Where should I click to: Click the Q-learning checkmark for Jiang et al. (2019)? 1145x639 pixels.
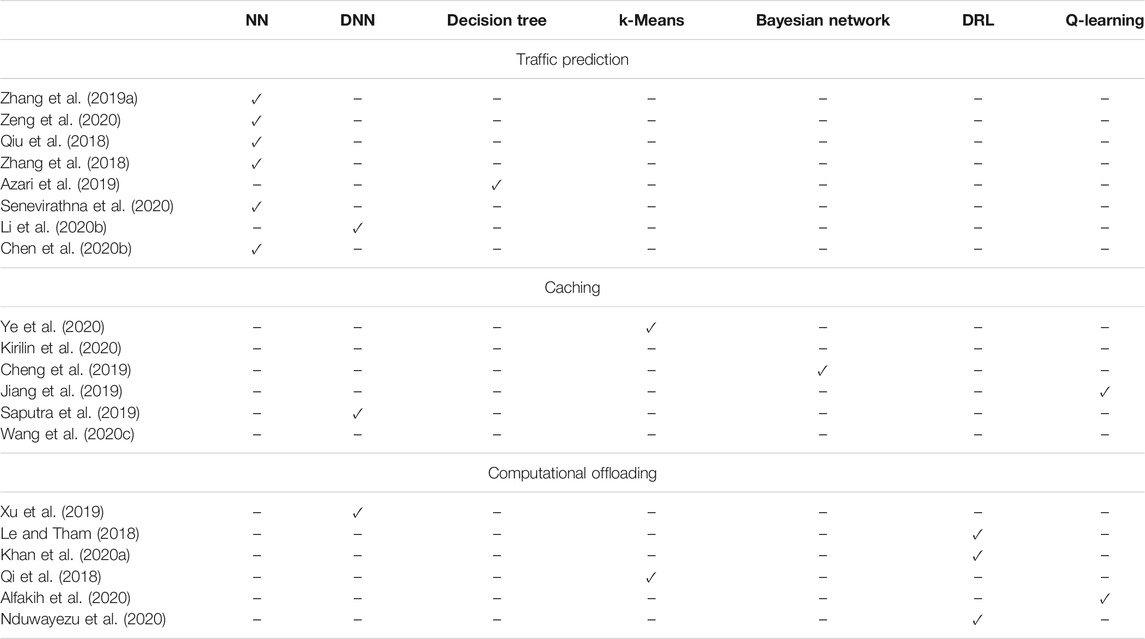click(x=1105, y=391)
